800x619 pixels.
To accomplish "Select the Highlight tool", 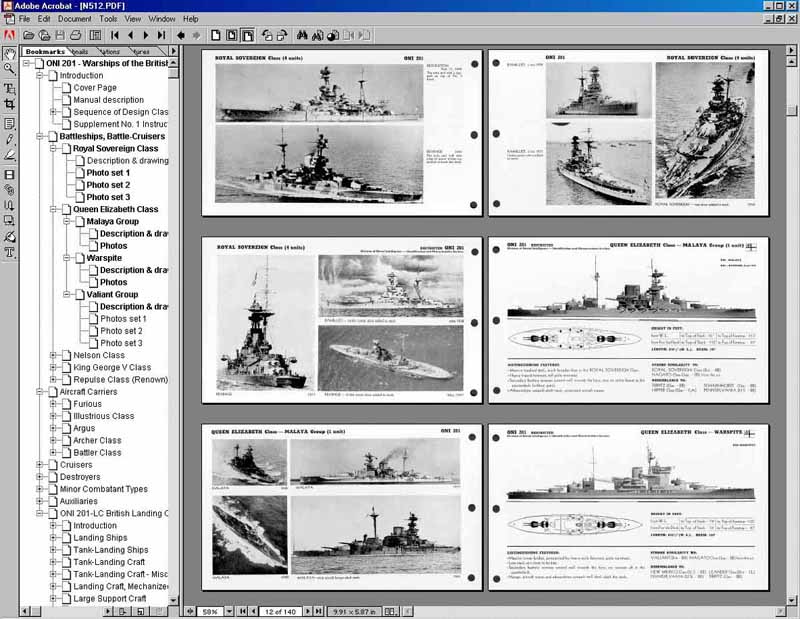I will point(9,155).
